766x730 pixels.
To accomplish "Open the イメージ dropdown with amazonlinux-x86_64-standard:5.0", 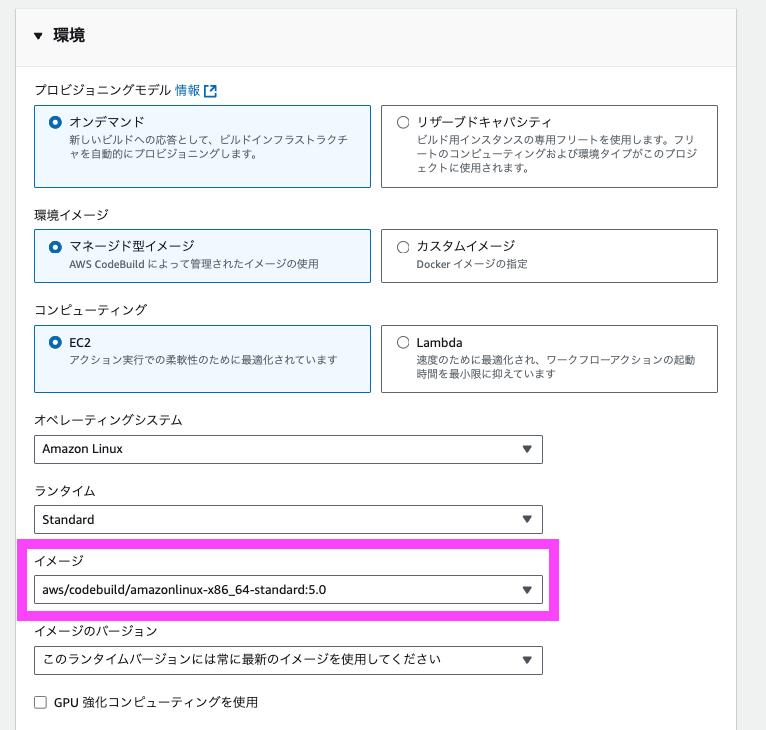I will tap(288, 590).
